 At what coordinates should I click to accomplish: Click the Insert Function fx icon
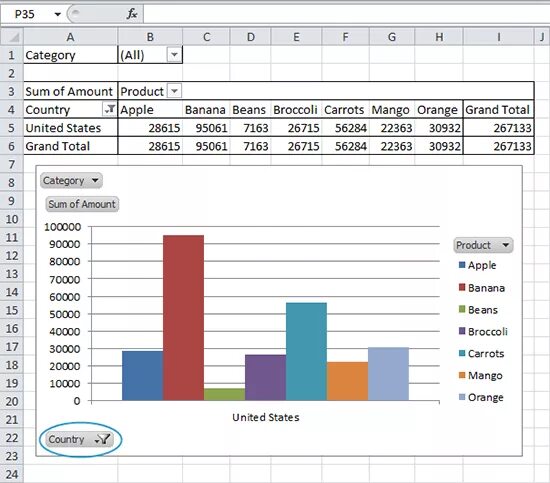tap(132, 14)
